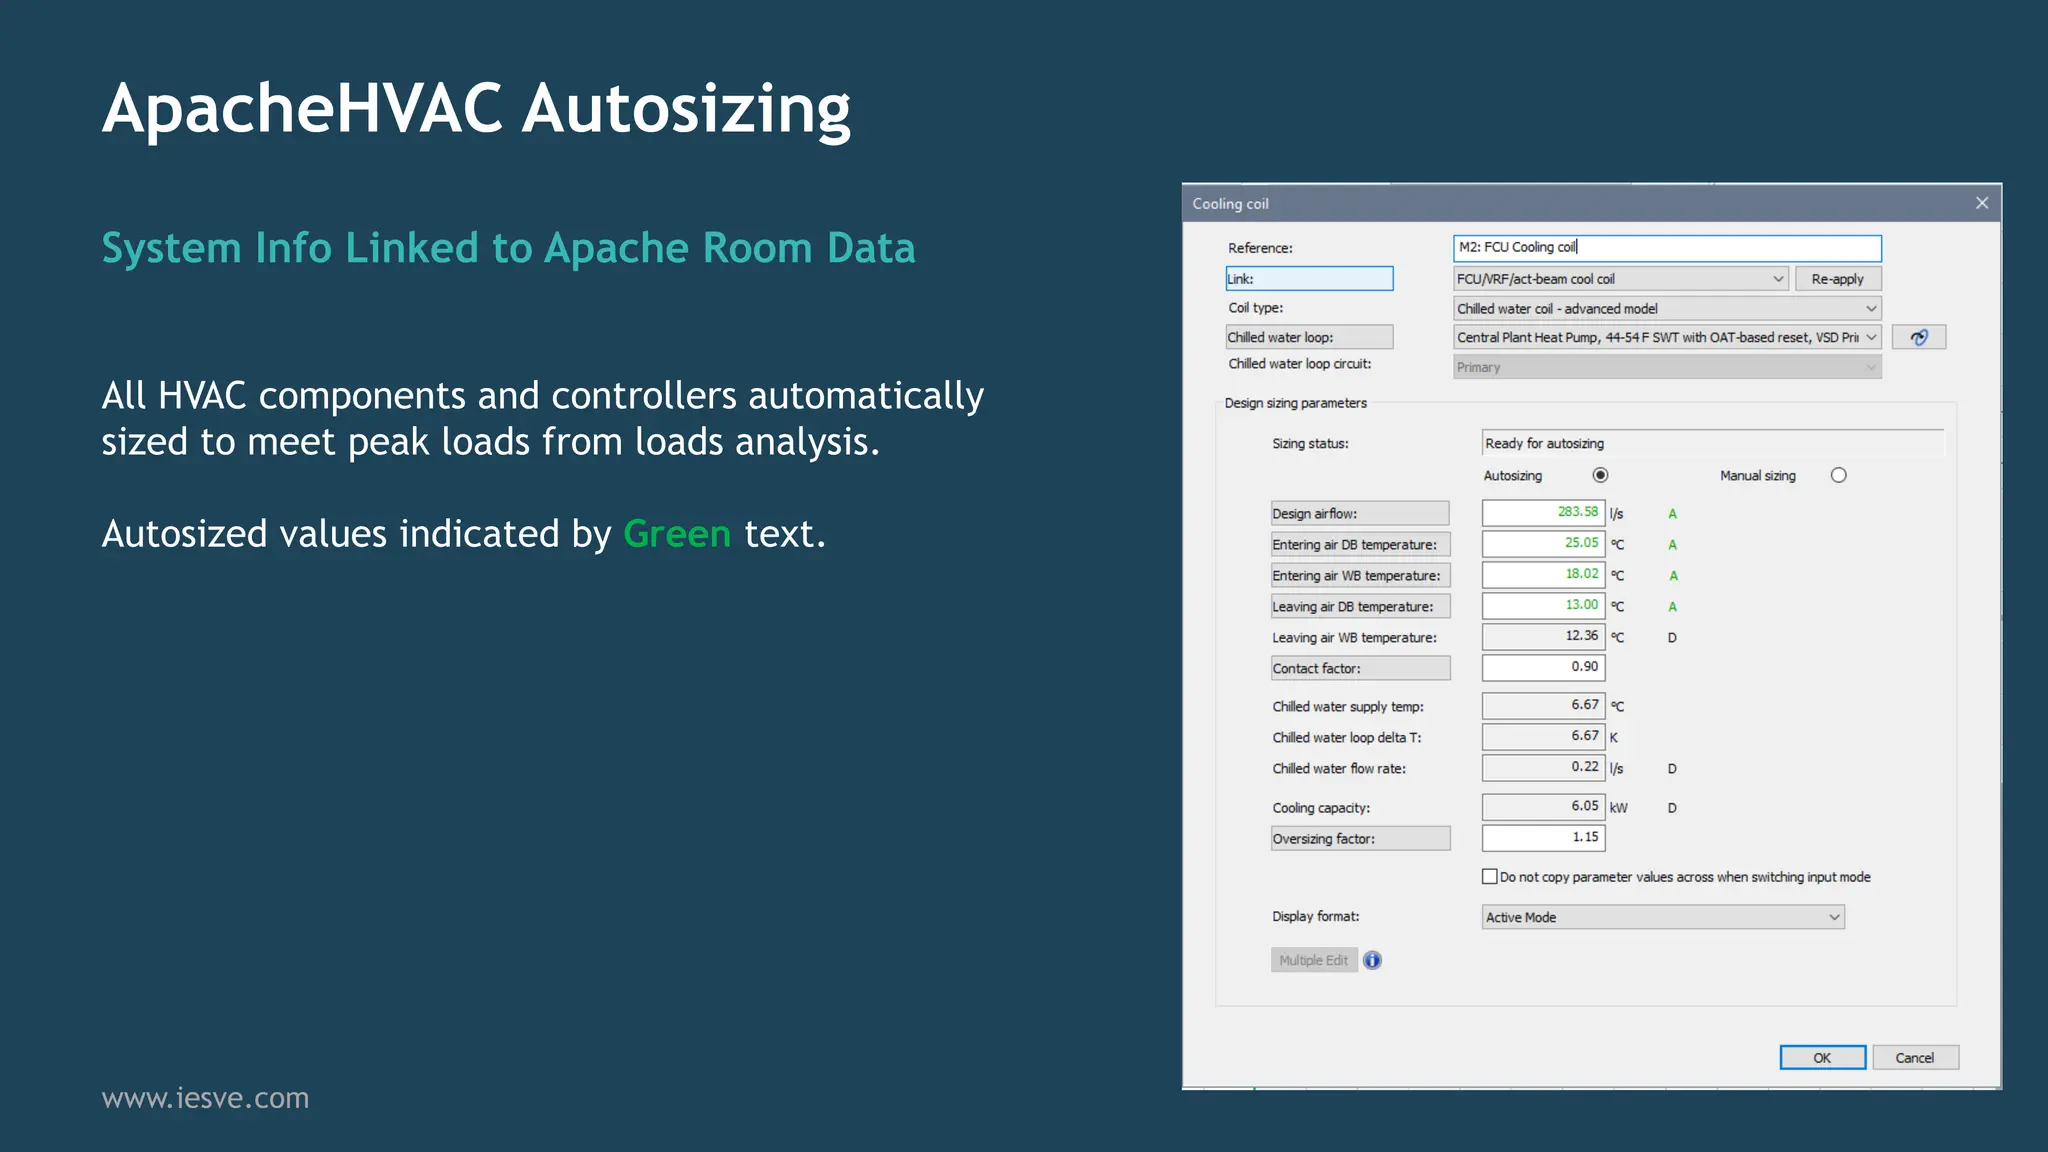The image size is (2048, 1152).
Task: Click the Multiple Edit button
Action: click(1313, 960)
